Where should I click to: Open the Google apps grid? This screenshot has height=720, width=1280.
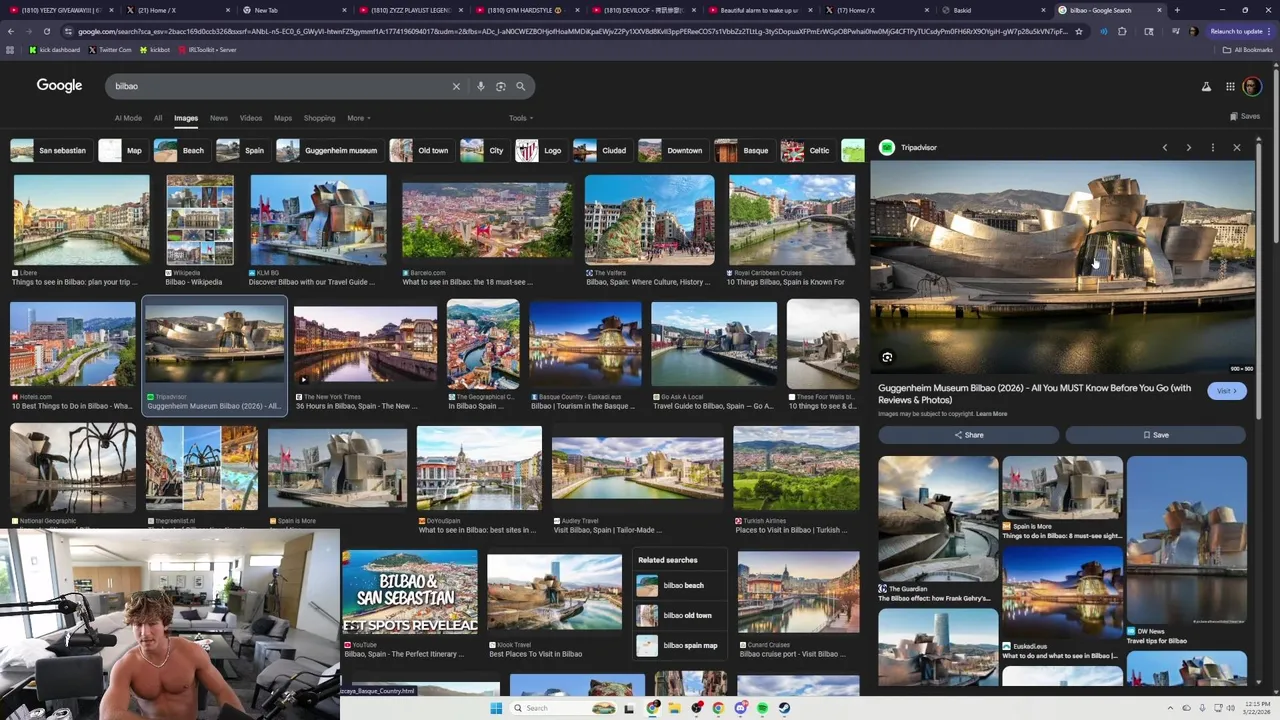click(1230, 87)
